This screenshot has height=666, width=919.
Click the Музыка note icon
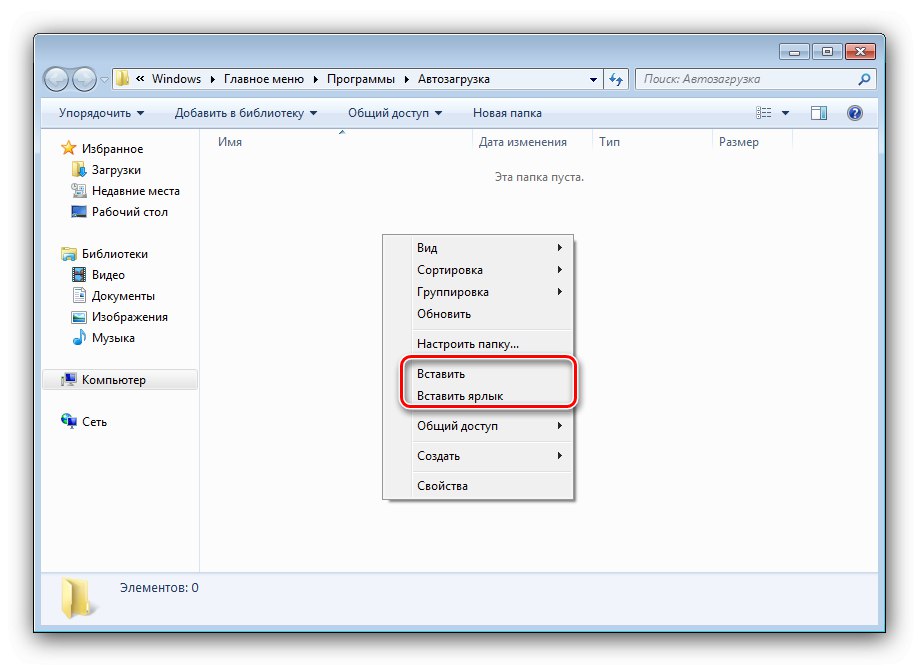pos(79,338)
